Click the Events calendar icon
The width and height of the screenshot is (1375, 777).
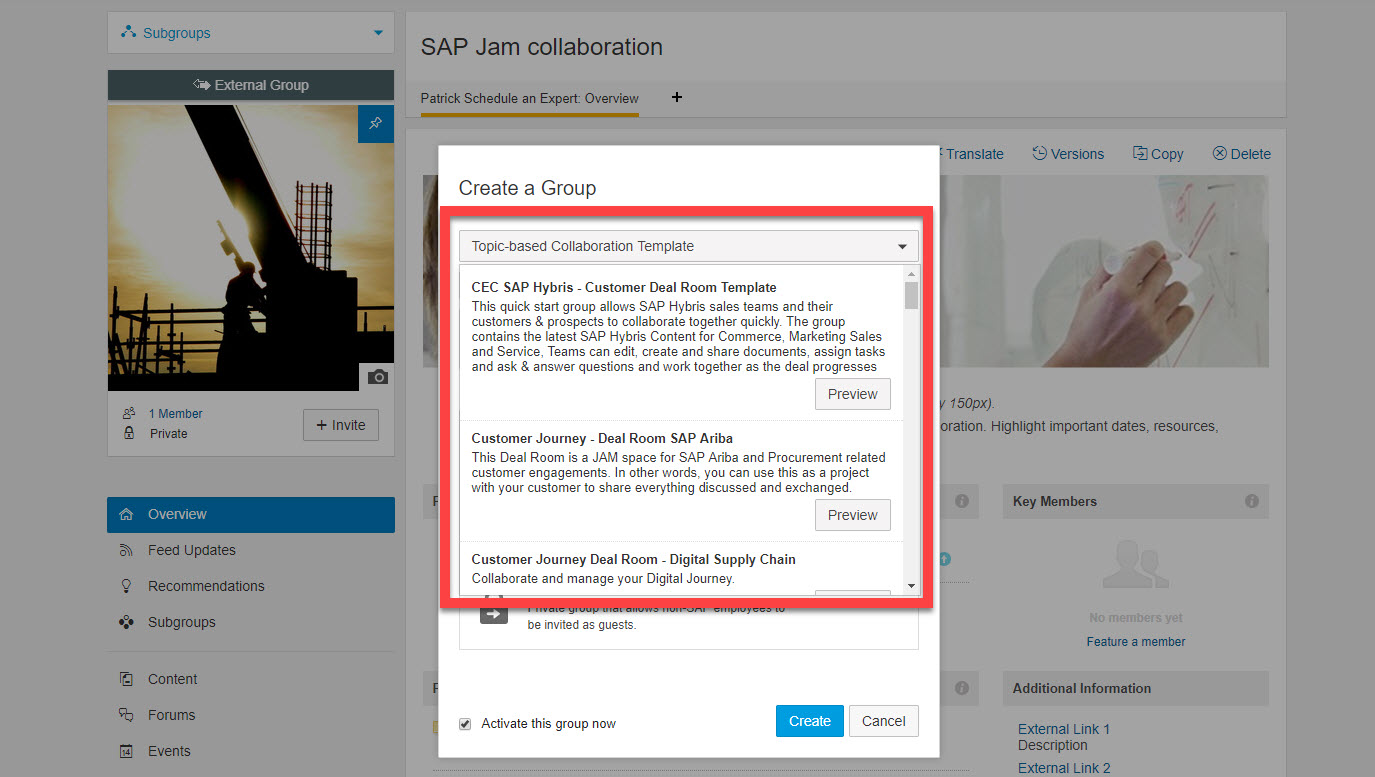[x=126, y=751]
